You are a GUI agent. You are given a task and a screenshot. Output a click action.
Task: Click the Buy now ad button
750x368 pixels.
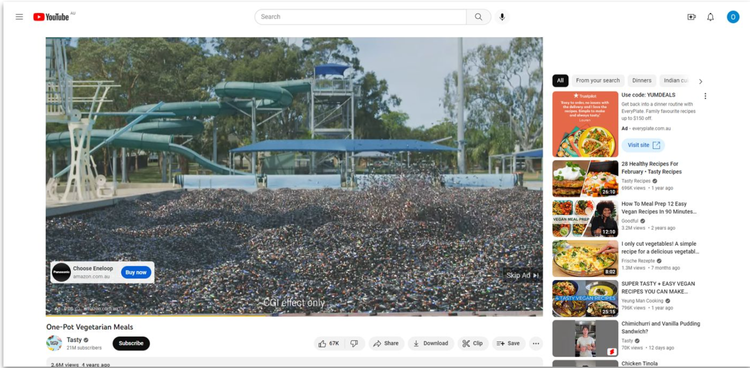(x=136, y=272)
